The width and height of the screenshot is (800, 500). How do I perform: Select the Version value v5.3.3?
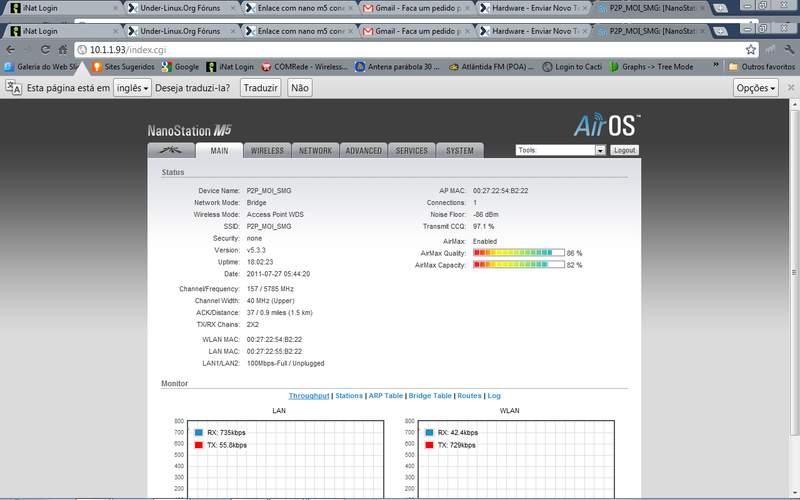pos(256,251)
